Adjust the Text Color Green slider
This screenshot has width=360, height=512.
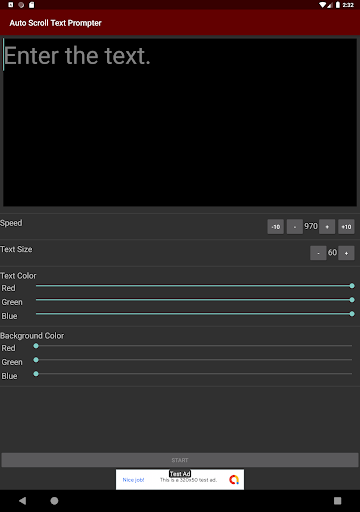coord(194,300)
